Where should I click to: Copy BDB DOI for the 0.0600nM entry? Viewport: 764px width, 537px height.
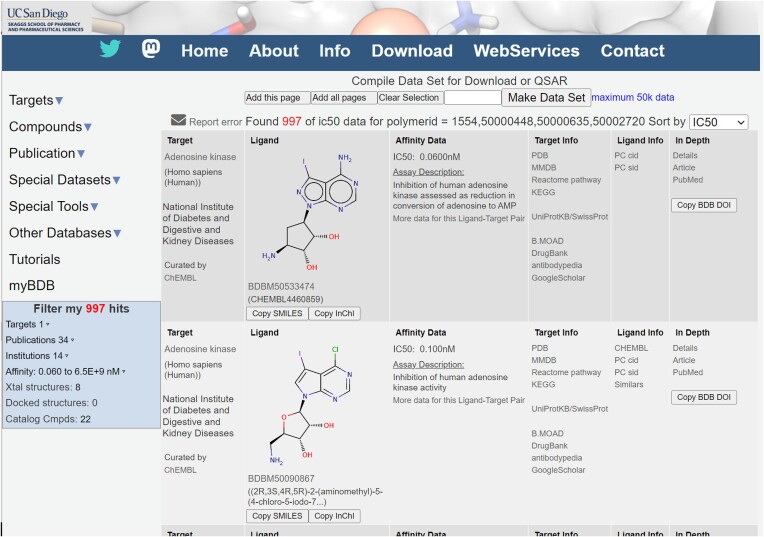pos(704,205)
